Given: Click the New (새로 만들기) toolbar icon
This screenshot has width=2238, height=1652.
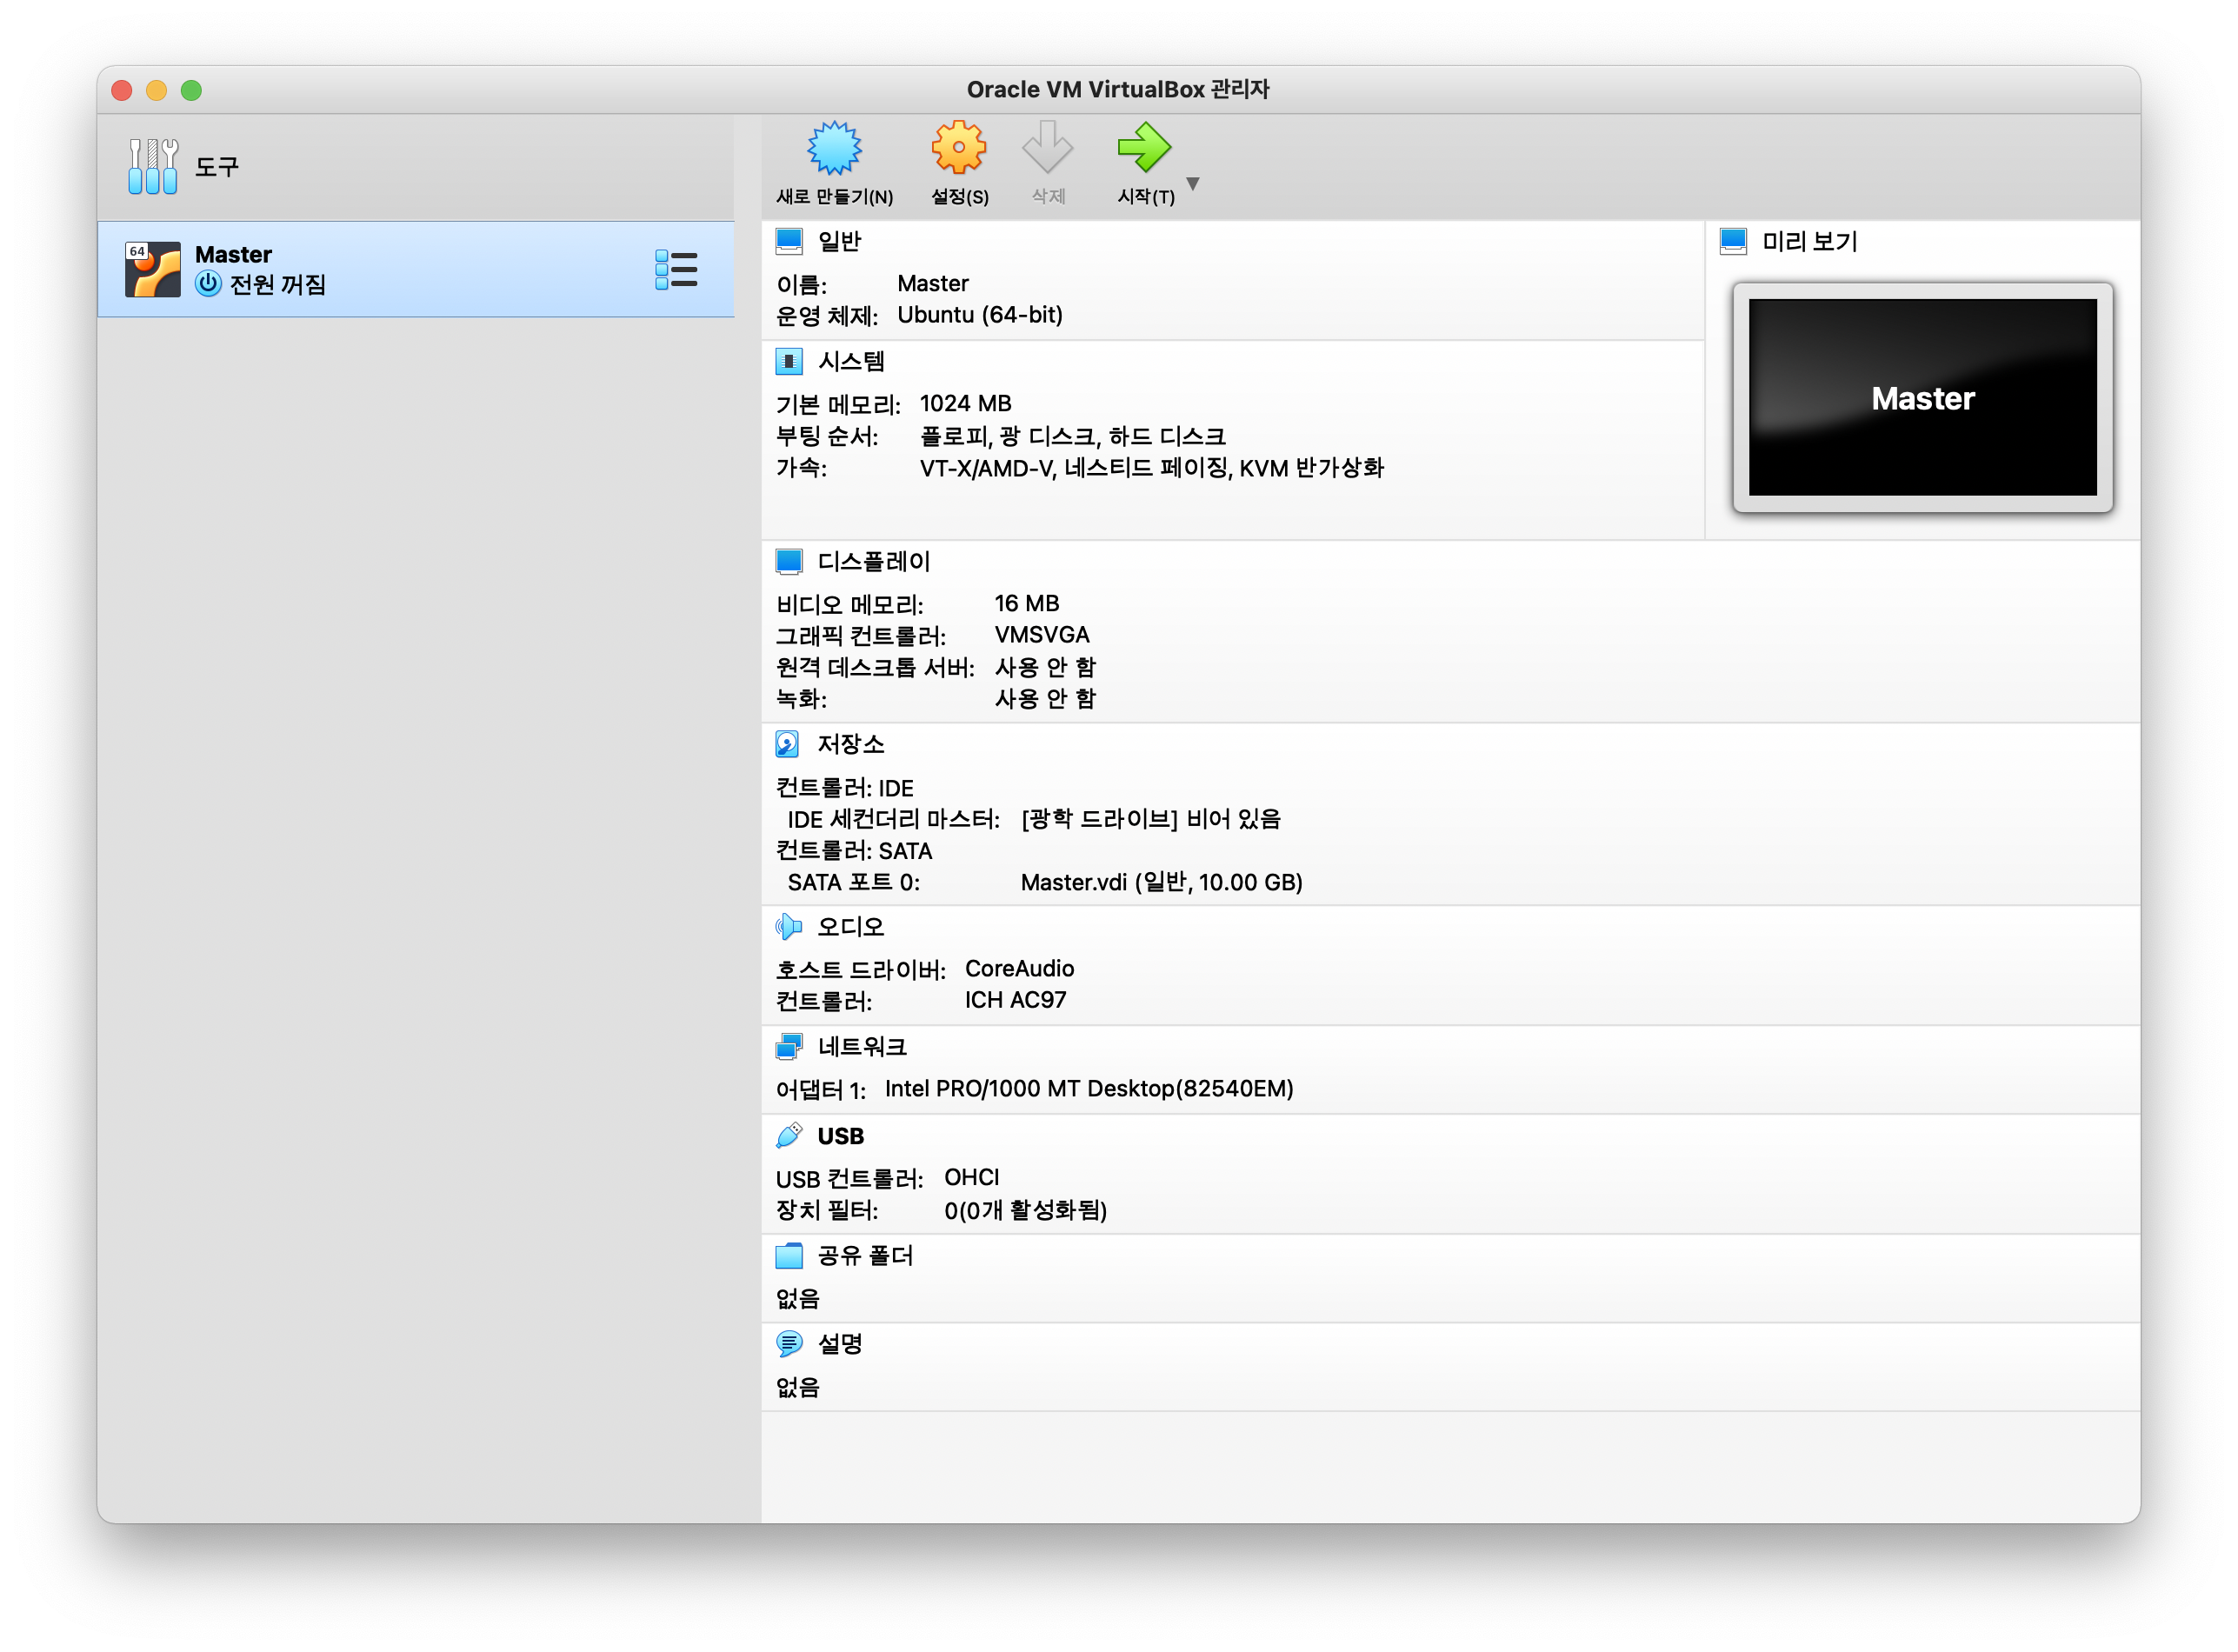Looking at the screenshot, I should coord(834,149).
